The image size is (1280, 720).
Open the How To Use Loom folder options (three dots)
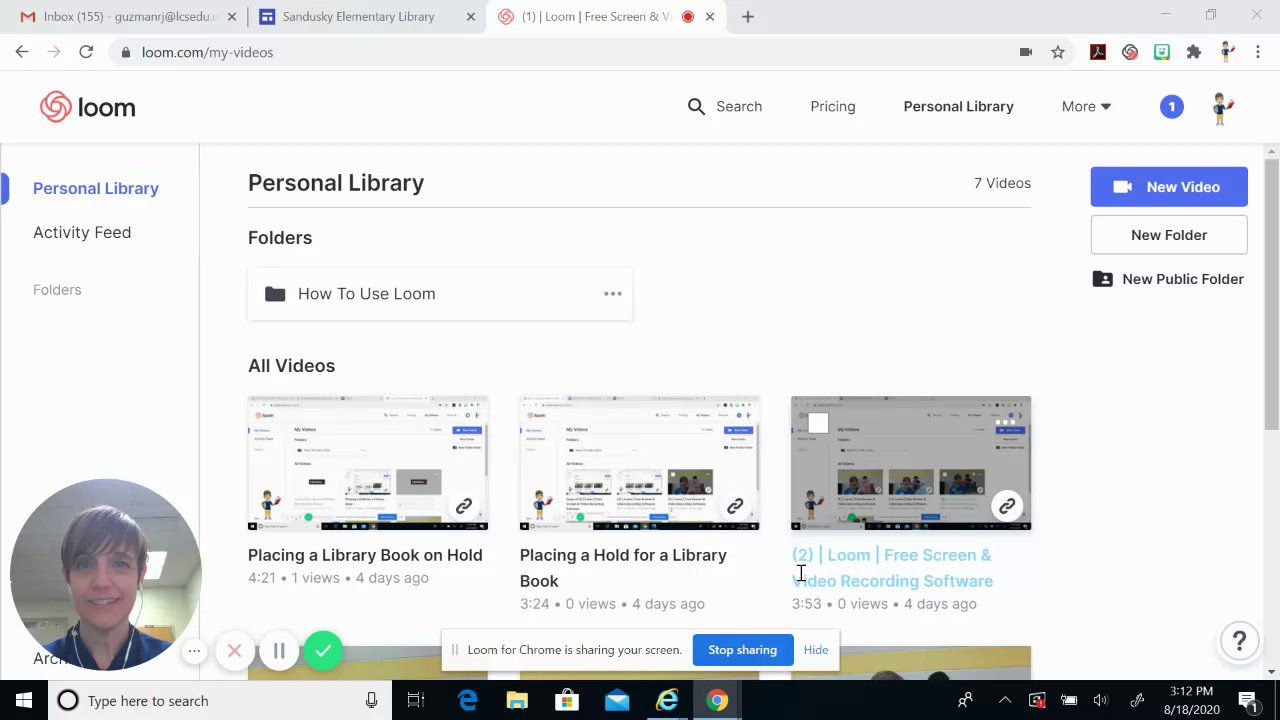(613, 293)
